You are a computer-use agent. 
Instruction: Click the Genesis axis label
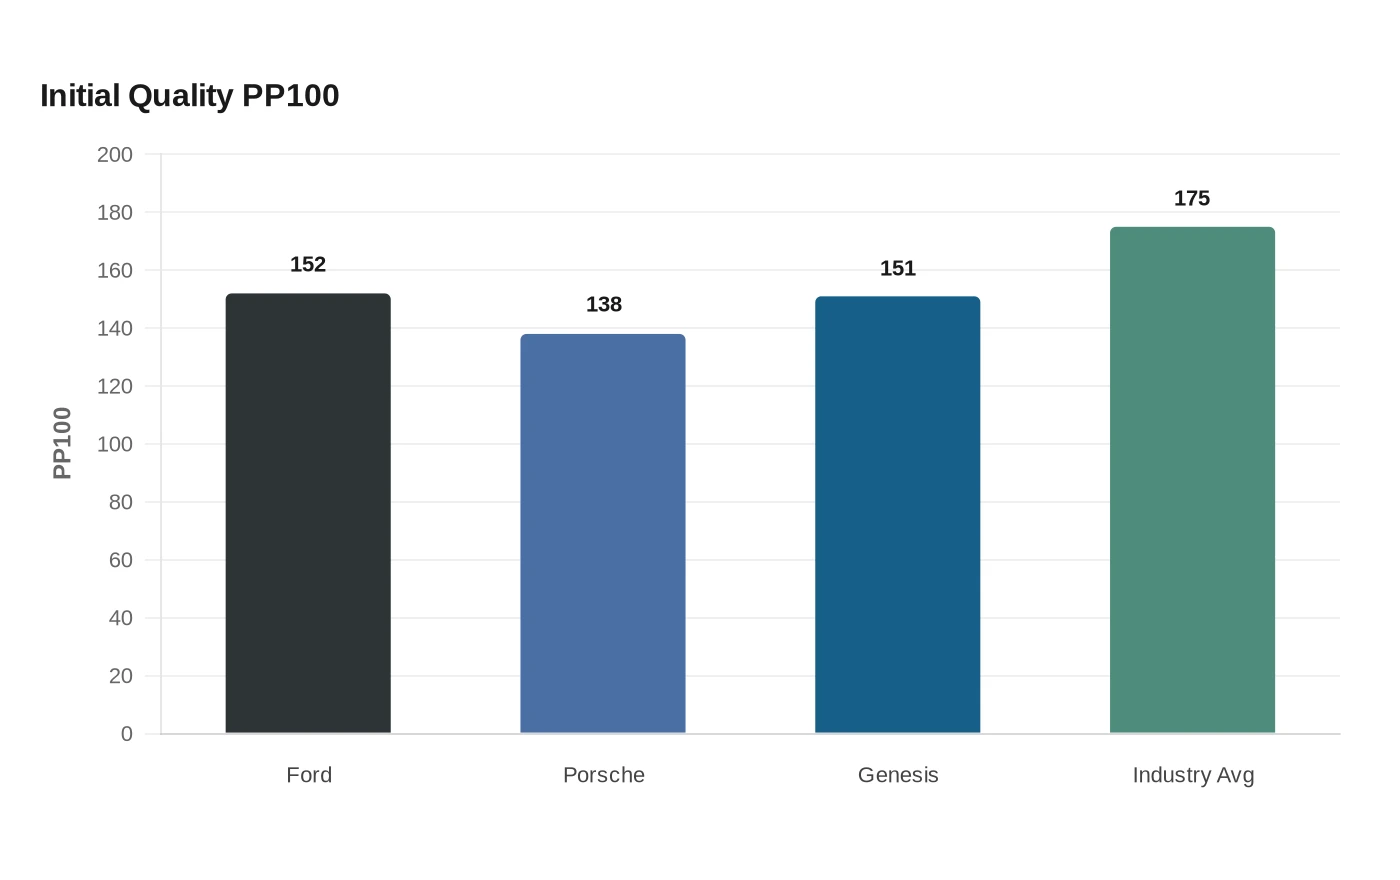tap(898, 775)
